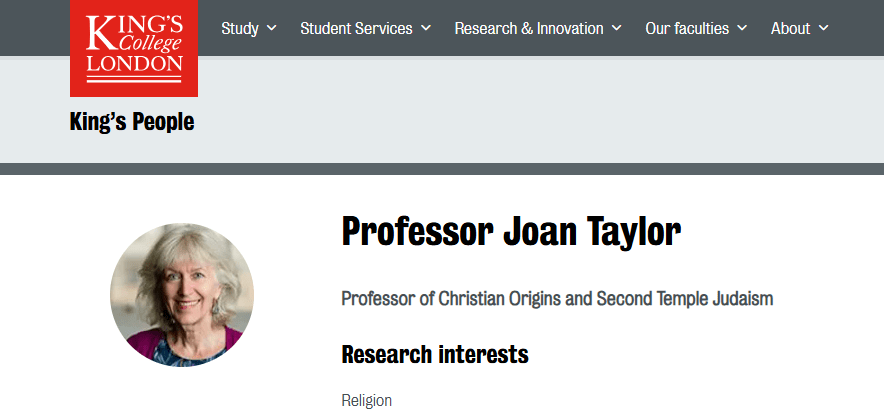Click the Professor Joan Taylor heading

tap(511, 232)
